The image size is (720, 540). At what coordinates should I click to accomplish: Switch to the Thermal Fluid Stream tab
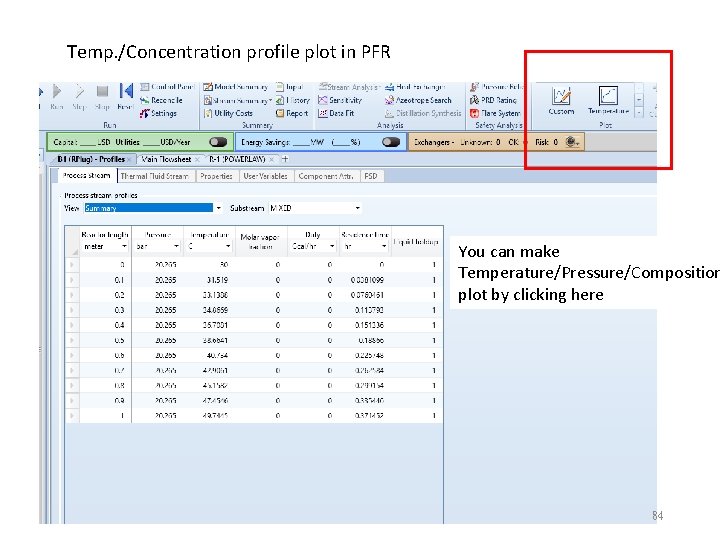pos(155,176)
